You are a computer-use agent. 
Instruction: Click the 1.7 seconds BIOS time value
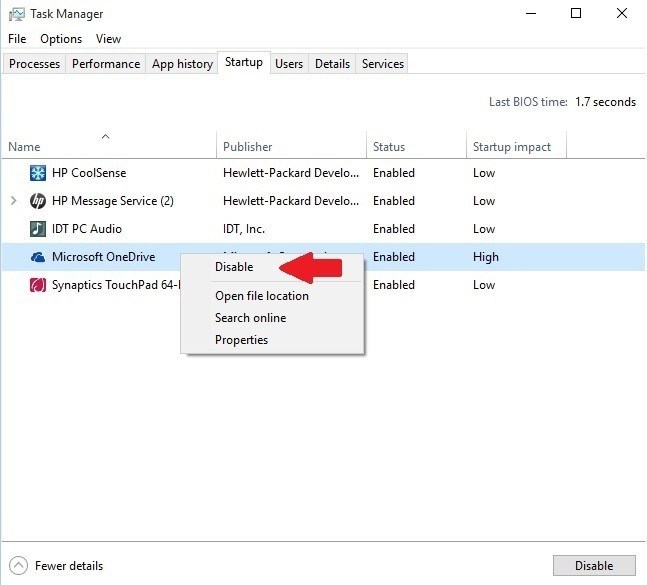tap(605, 102)
